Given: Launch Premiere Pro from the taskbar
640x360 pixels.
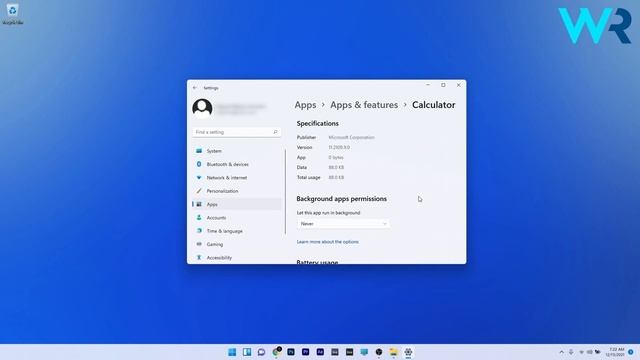Looking at the screenshot, I should [305, 352].
